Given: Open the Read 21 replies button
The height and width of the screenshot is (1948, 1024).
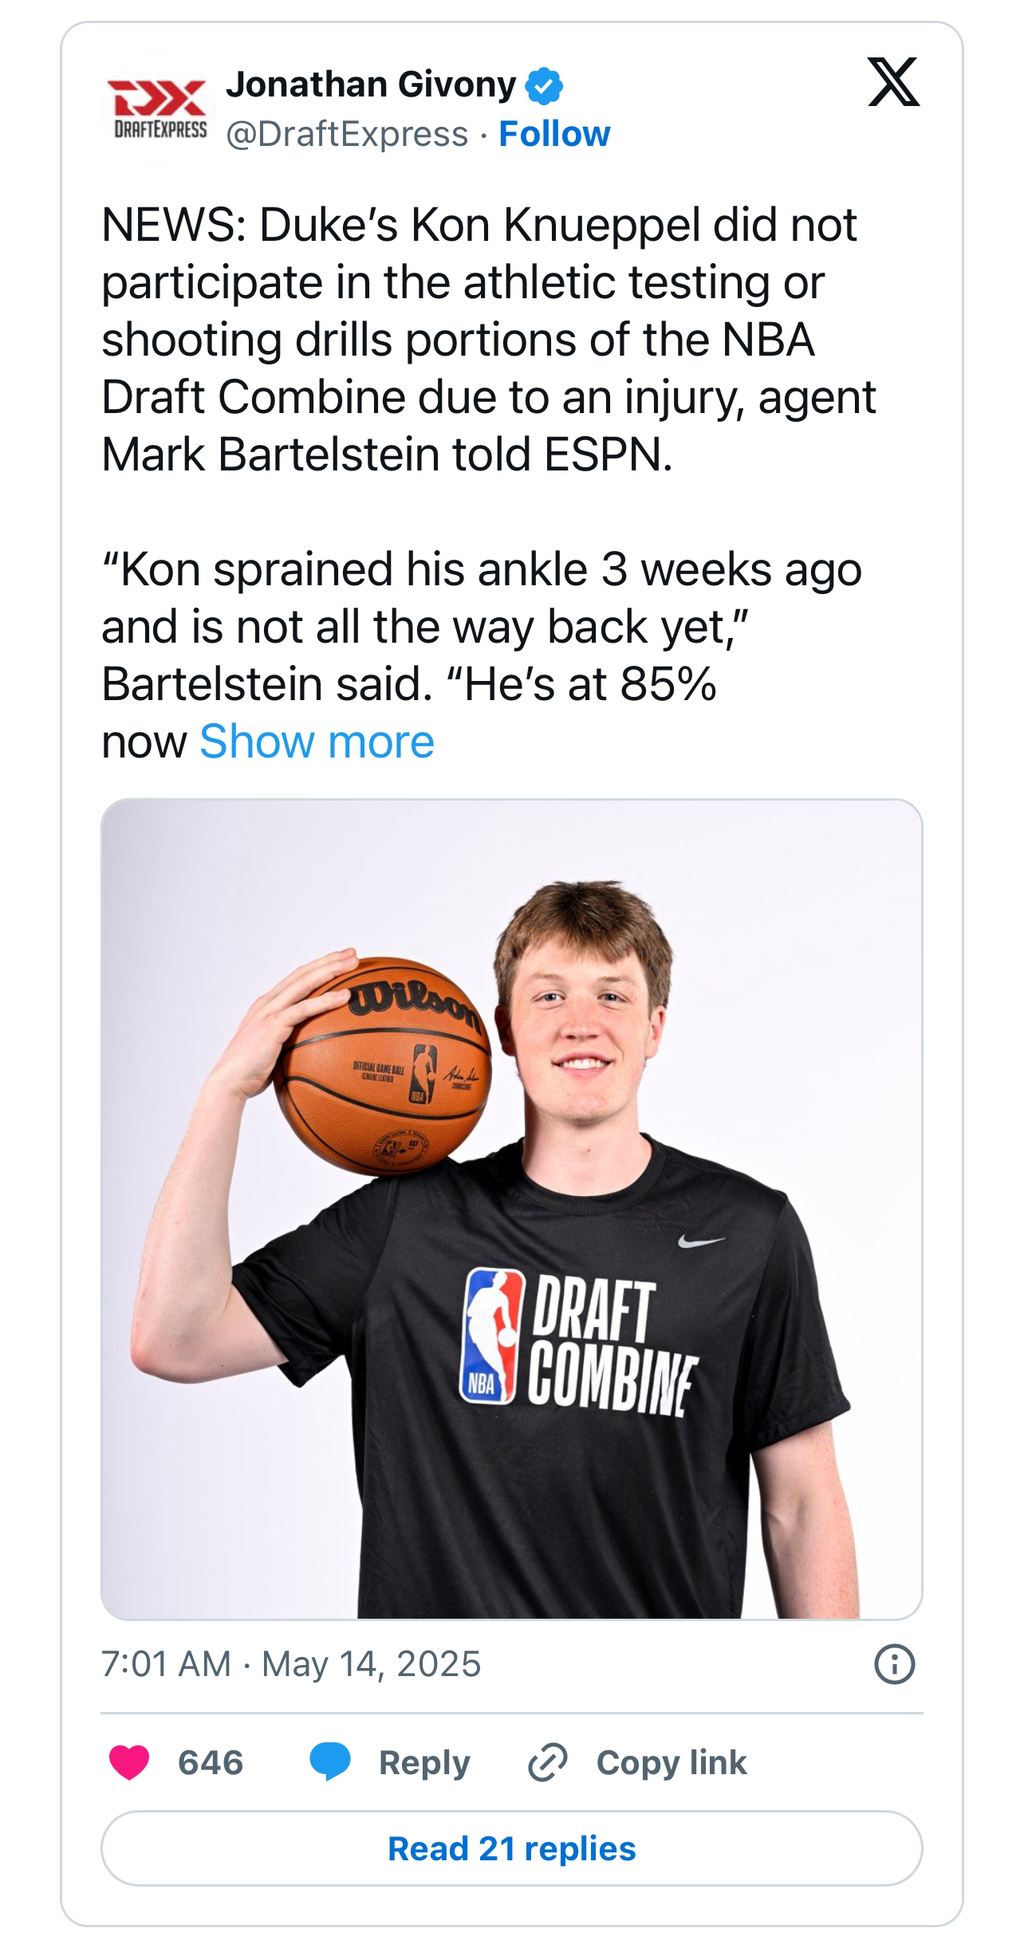Looking at the screenshot, I should click(x=511, y=1848).
